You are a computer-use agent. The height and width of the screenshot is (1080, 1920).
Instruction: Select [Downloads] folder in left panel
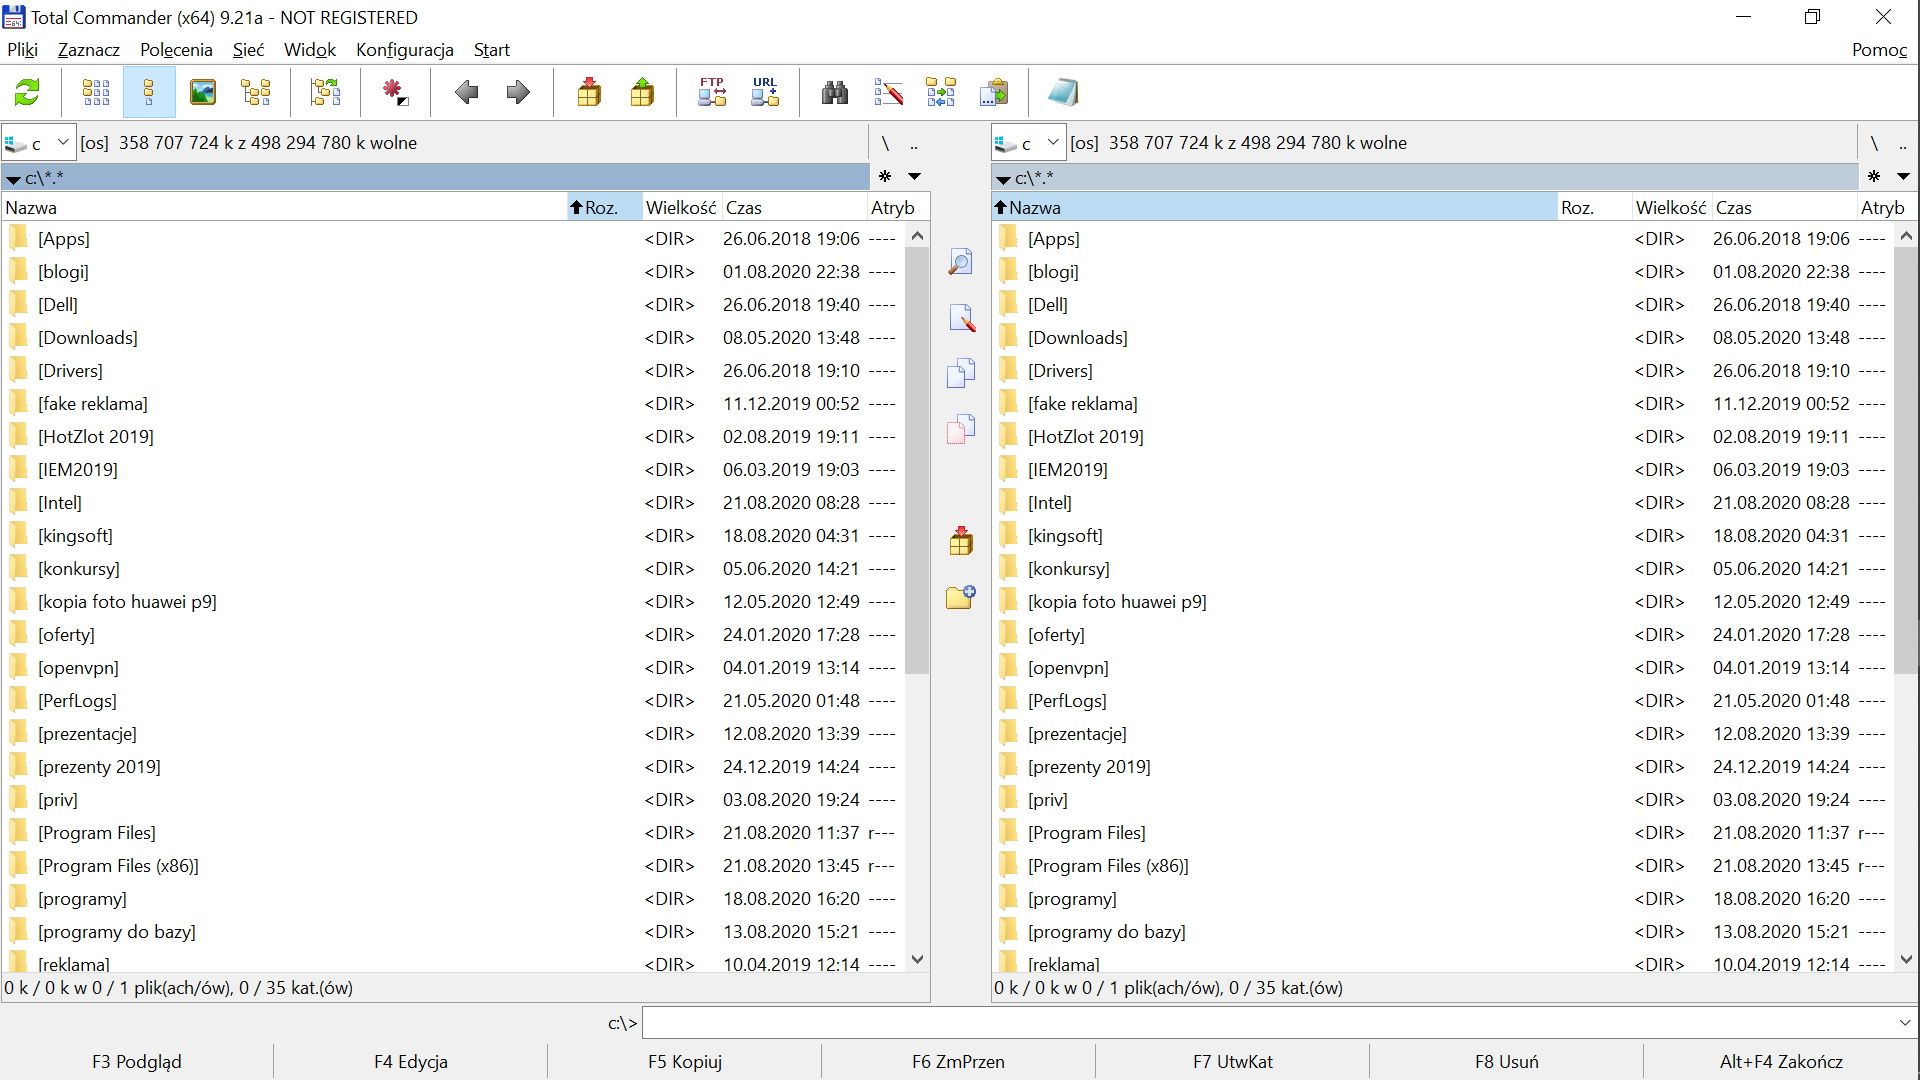[x=88, y=338]
